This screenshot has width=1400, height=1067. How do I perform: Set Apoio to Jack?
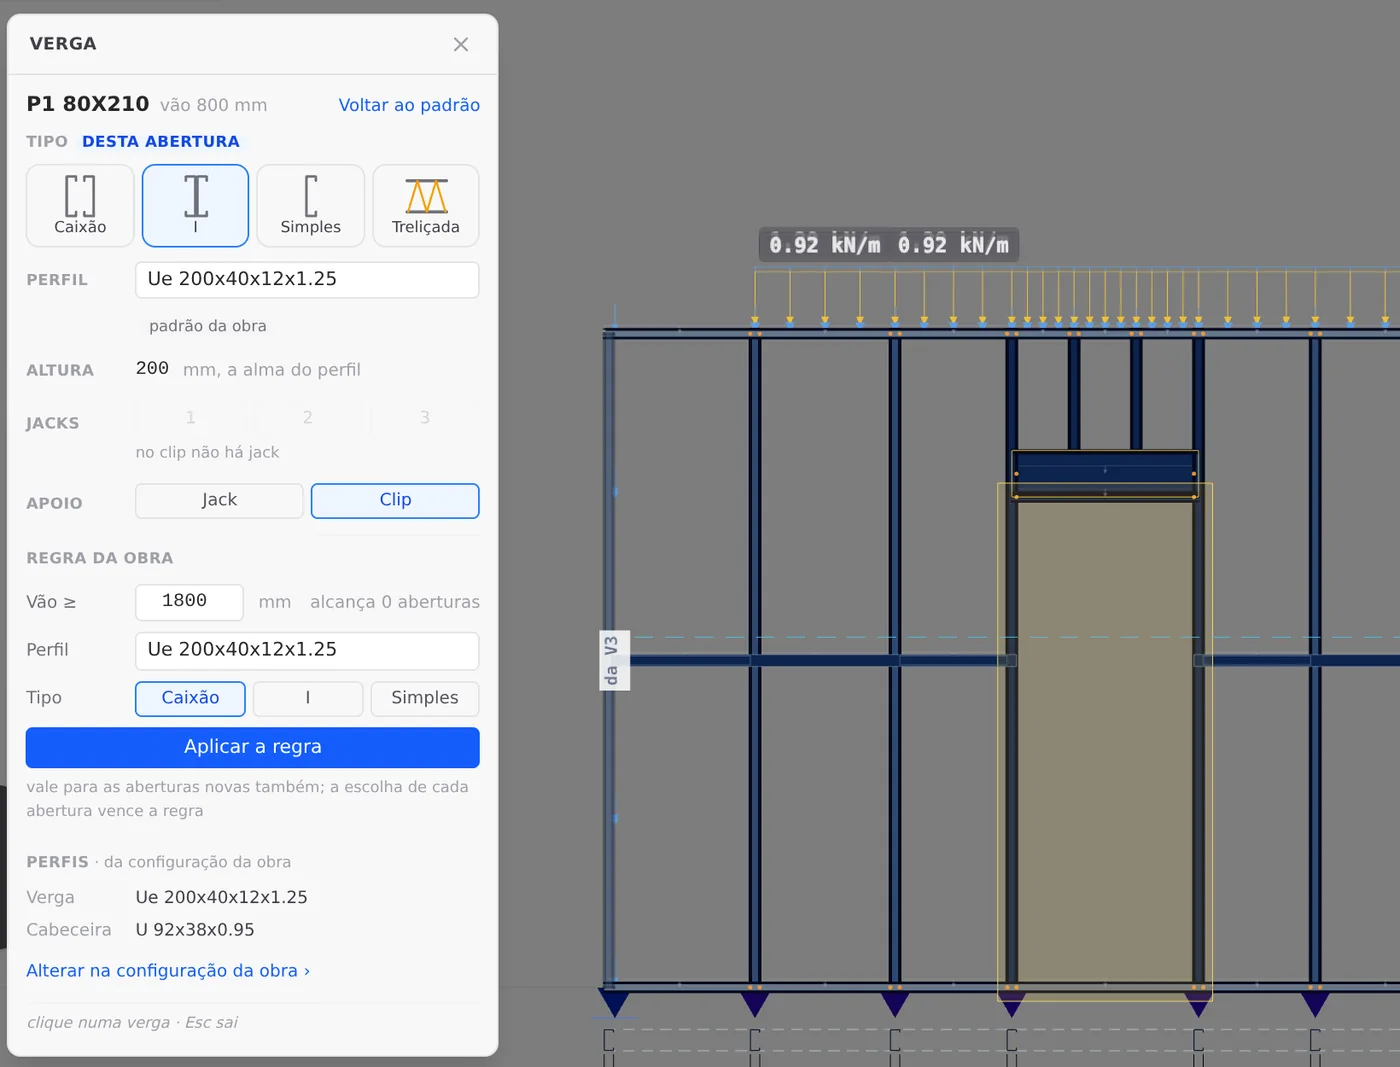[219, 500]
